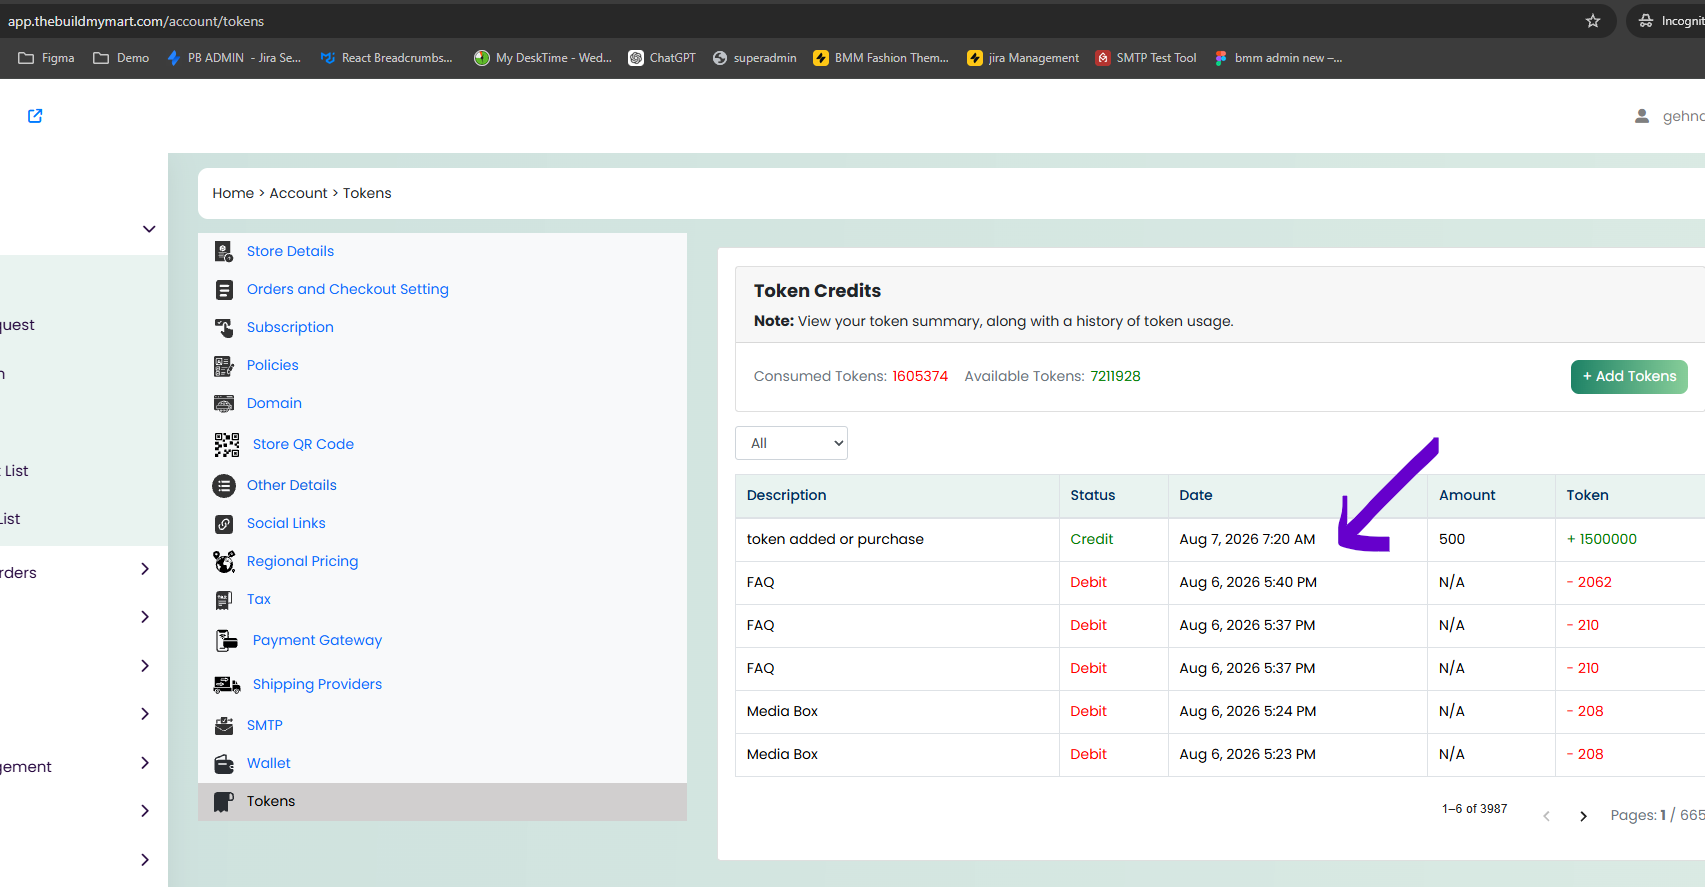Click the Date column header

tap(1195, 495)
